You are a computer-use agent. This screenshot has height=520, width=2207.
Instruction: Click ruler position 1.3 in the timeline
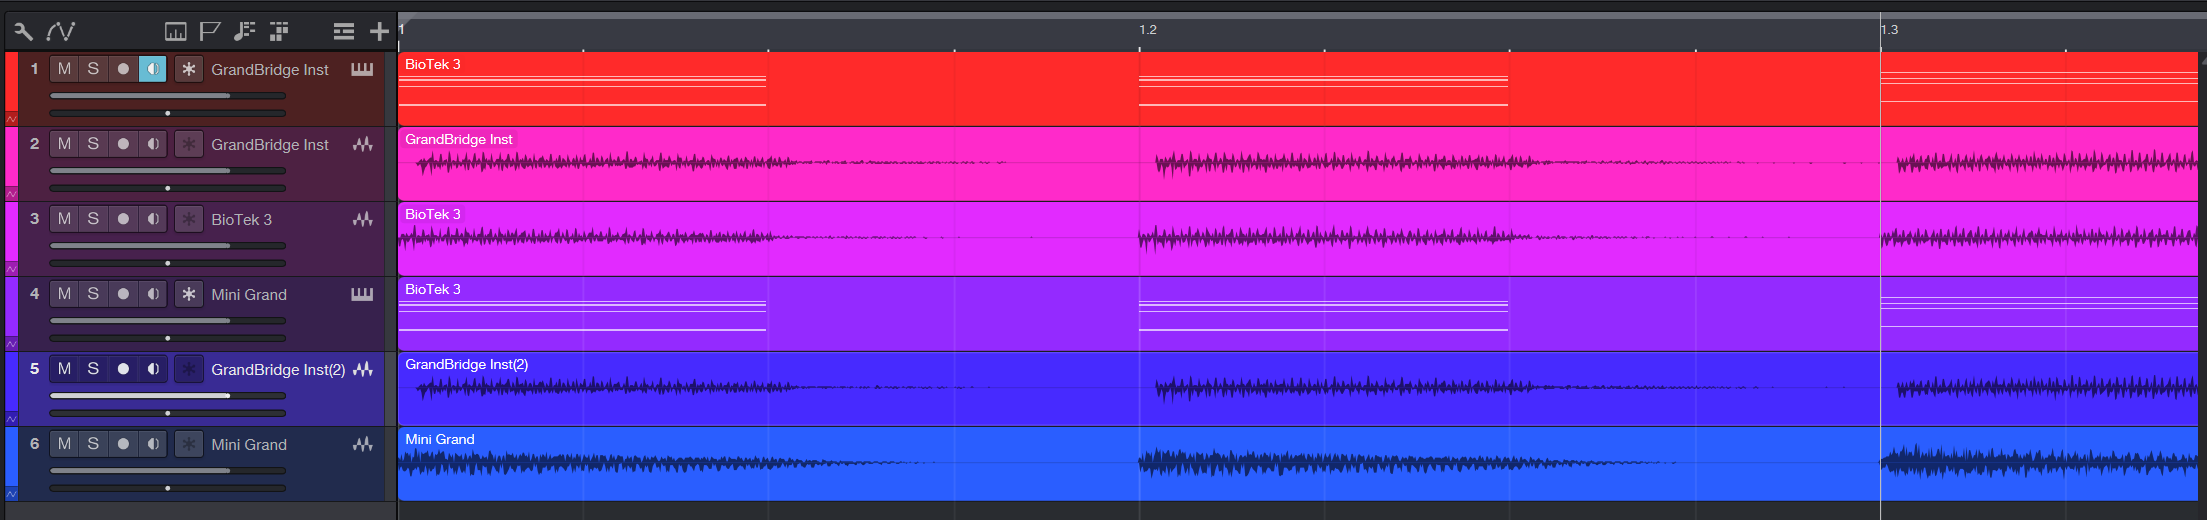coord(1889,30)
